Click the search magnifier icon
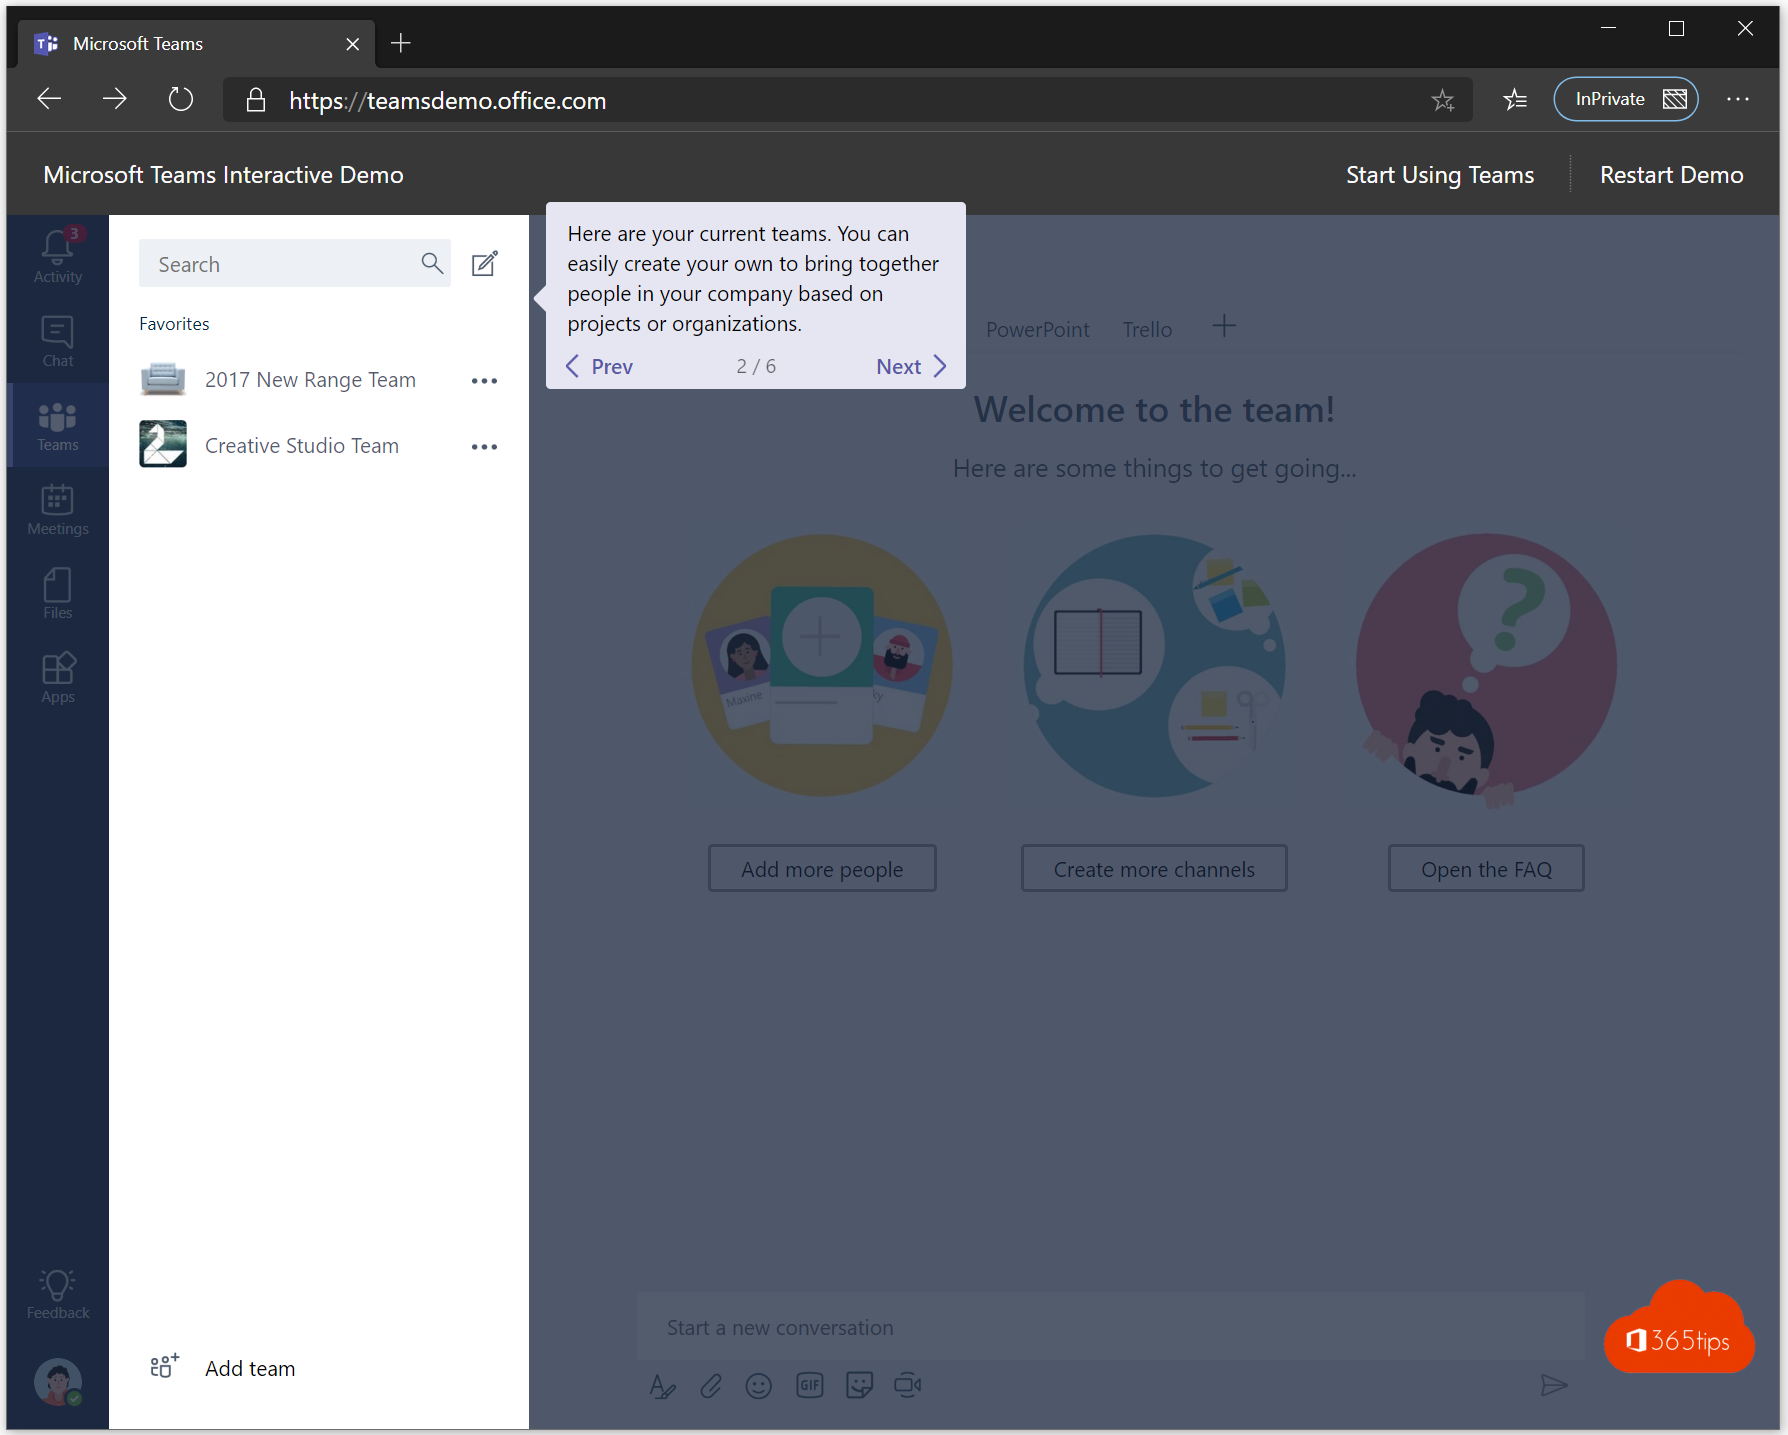1788x1435 pixels. click(432, 263)
